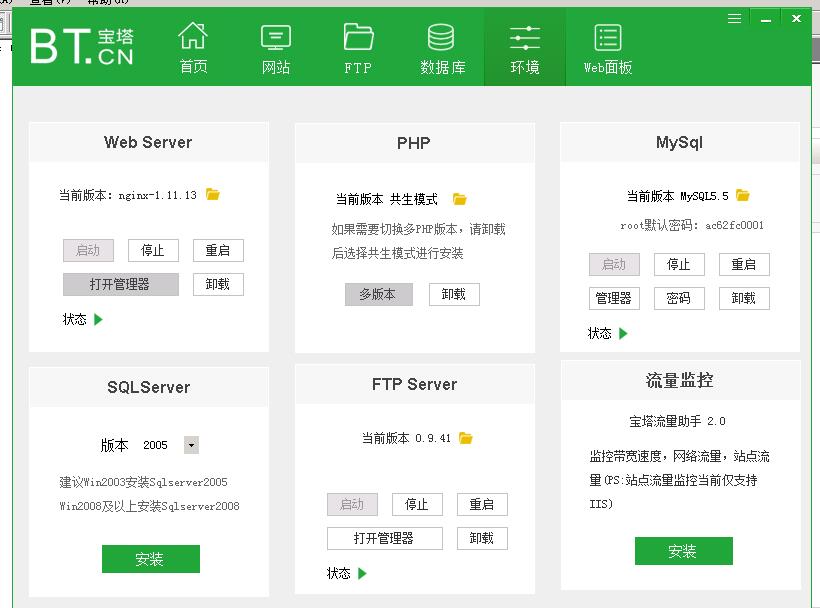Click FTP Server card heading
This screenshot has width=820, height=608.
tap(414, 384)
